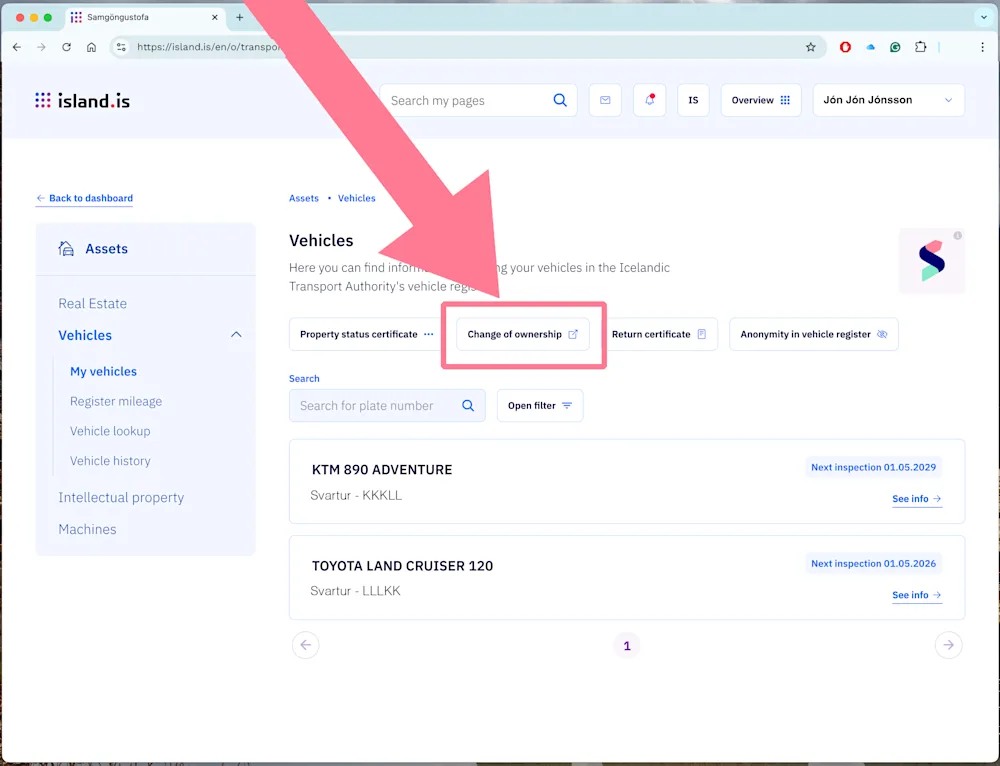Viewport: 1000px width, 766px height.
Task: Open the browser three-dot menu
Action: point(982,47)
